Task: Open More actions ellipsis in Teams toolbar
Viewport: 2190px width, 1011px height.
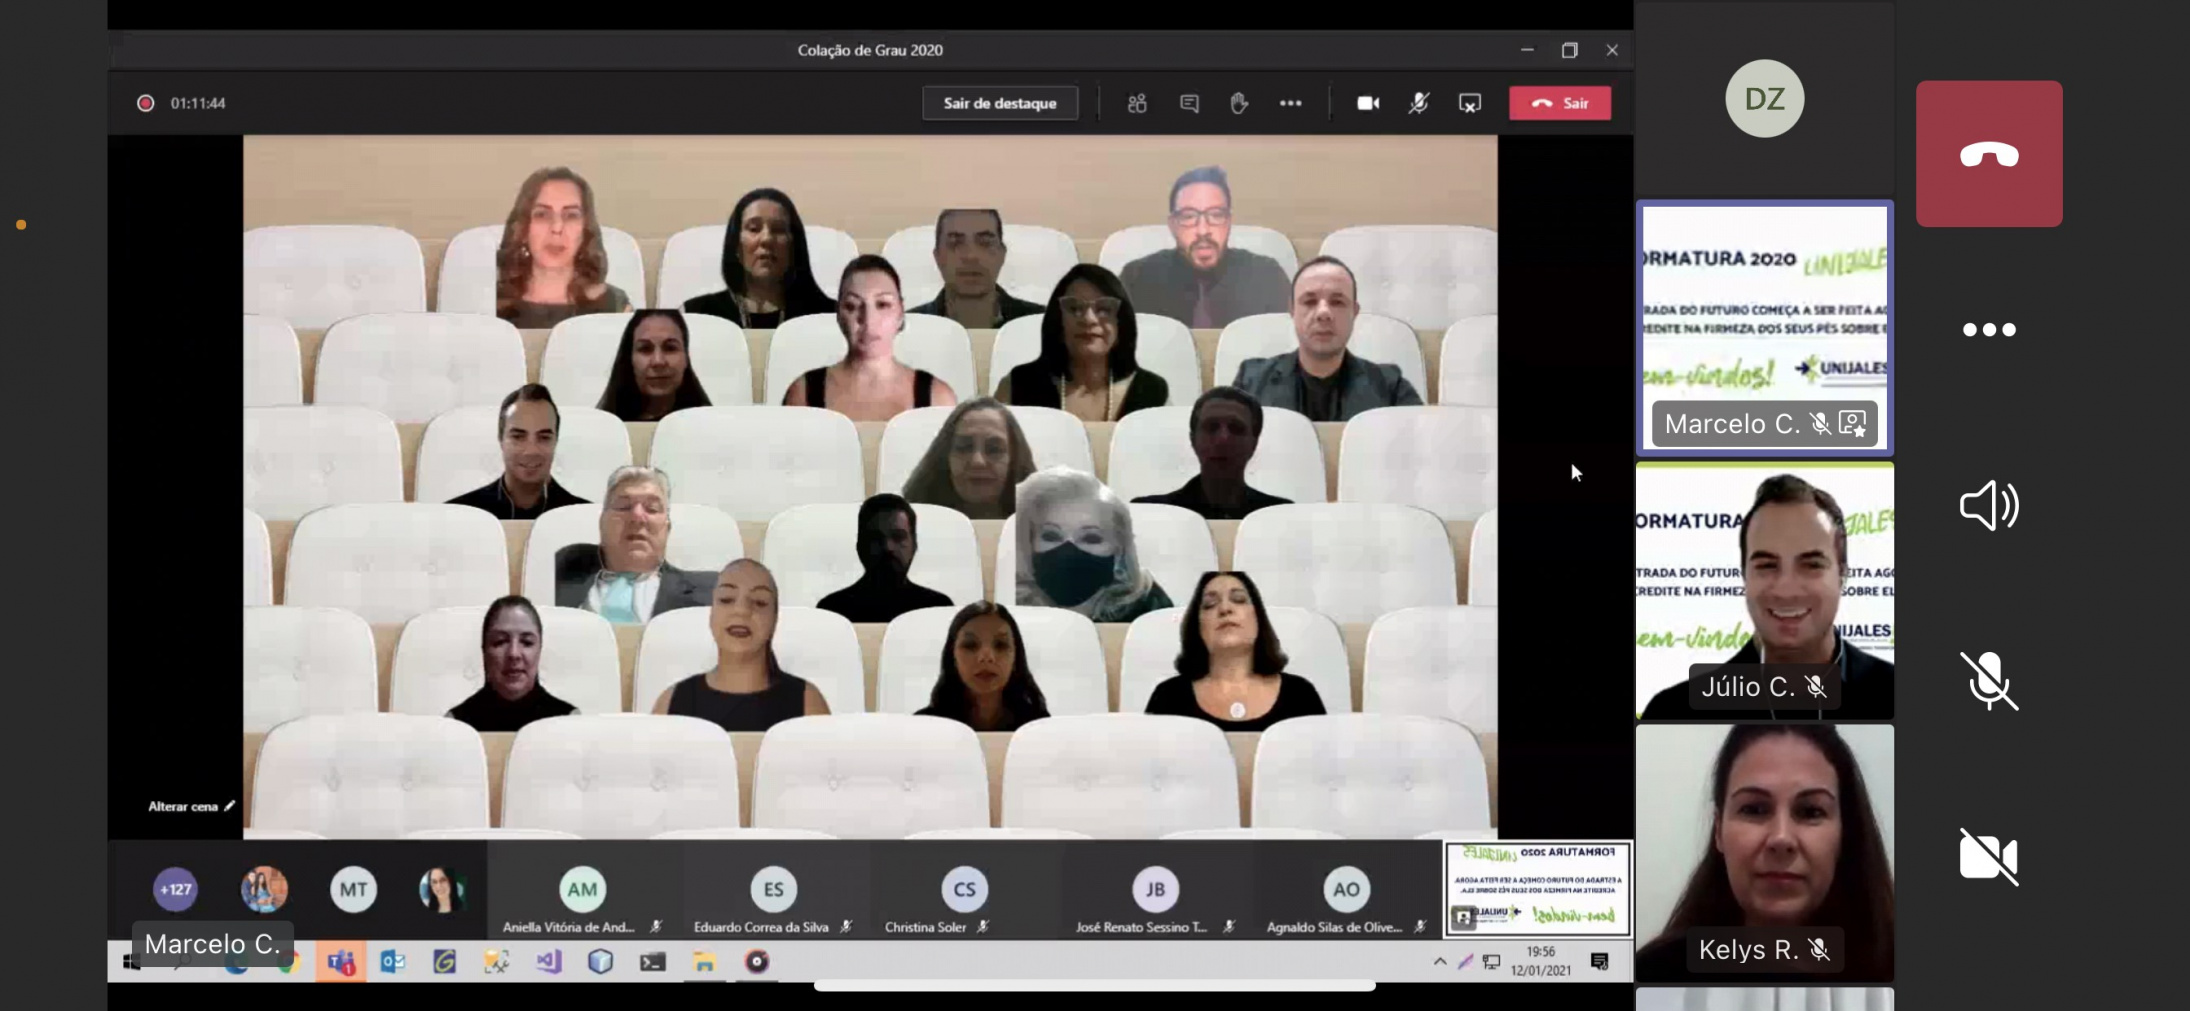Action: point(1290,103)
